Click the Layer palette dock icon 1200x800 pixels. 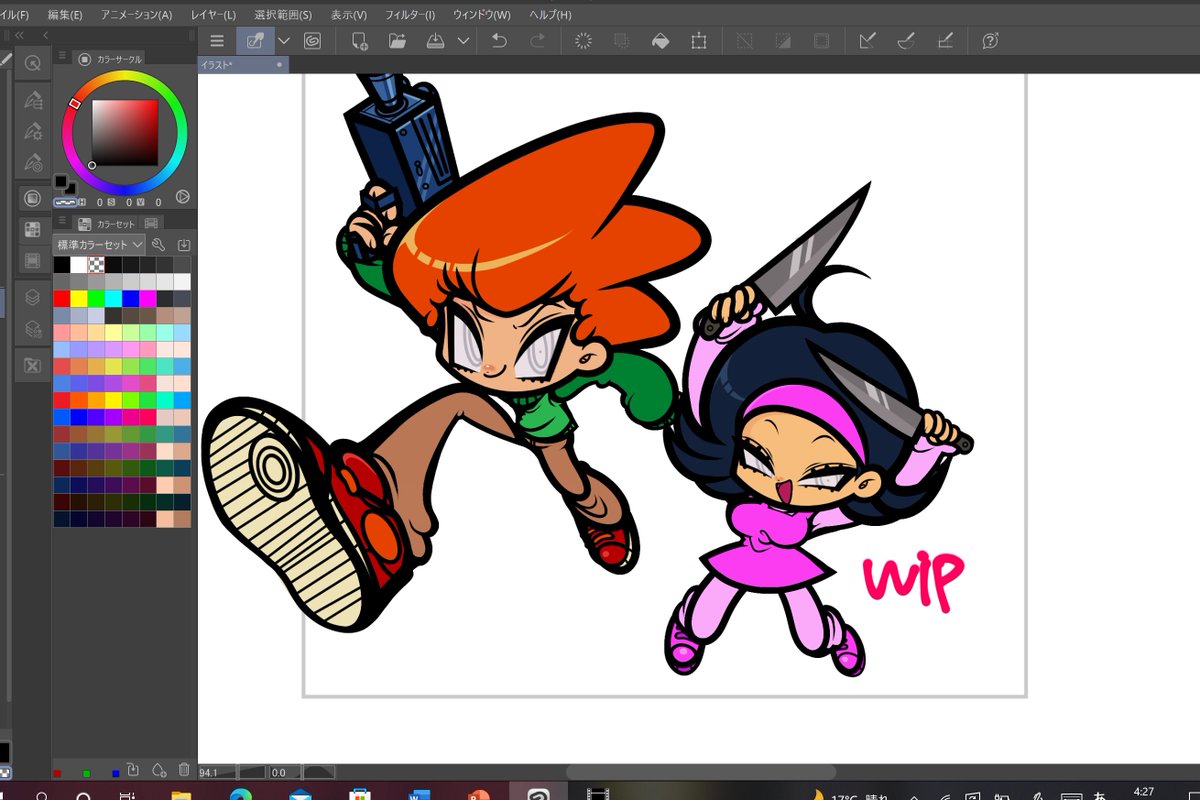click(x=32, y=297)
